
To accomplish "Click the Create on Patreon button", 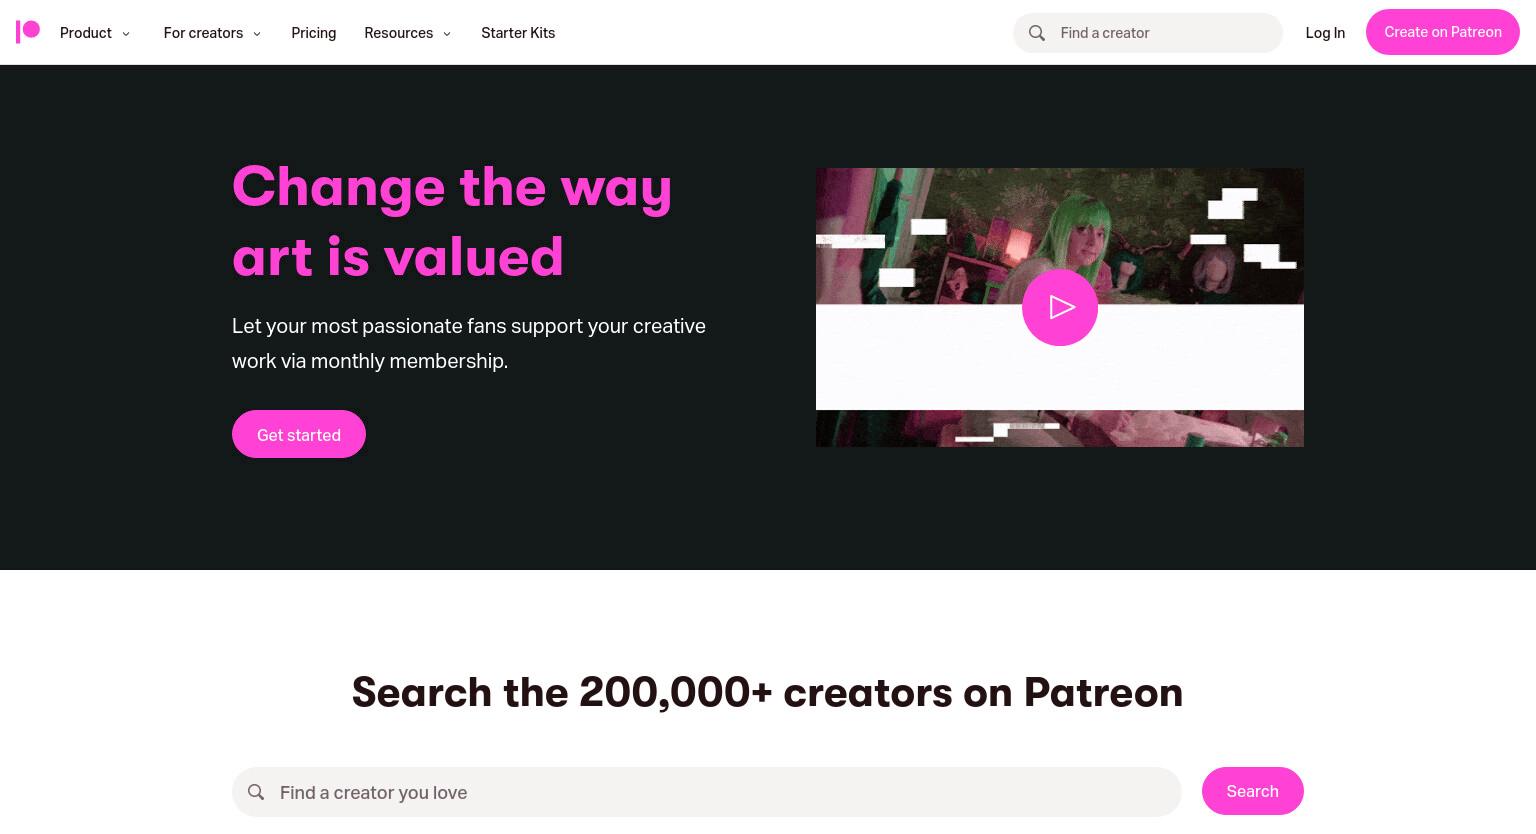I will pyautogui.click(x=1443, y=32).
